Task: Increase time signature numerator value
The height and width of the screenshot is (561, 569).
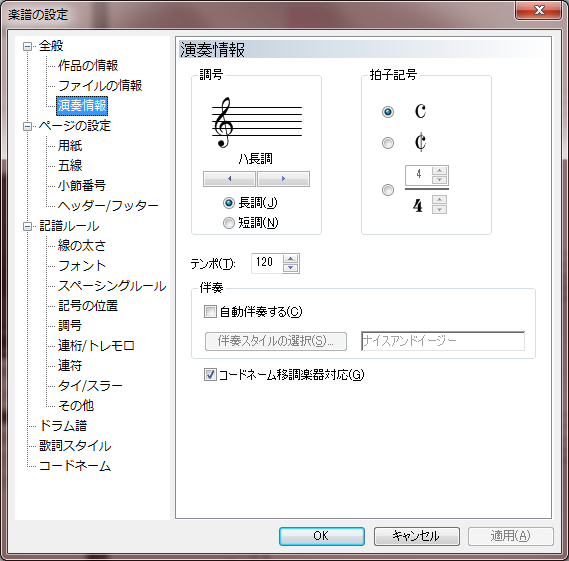Action: [440, 170]
